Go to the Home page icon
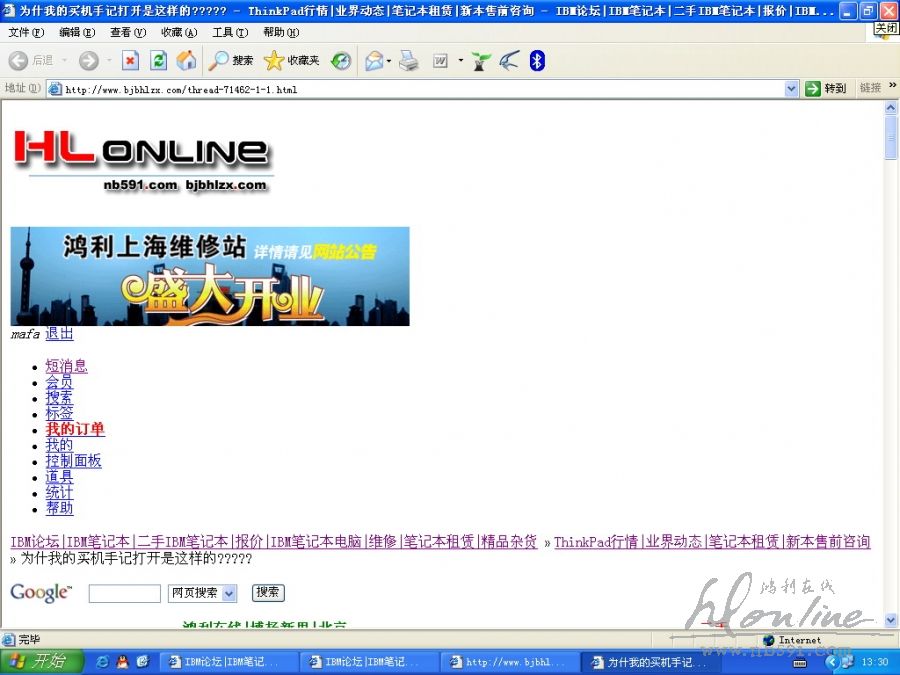This screenshot has width=900, height=675. pos(186,61)
